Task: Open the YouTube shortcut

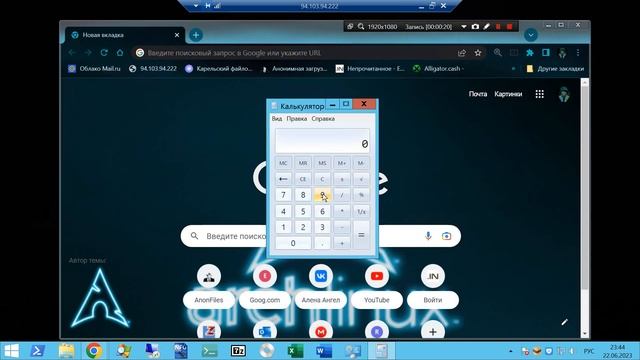Action: (377, 286)
